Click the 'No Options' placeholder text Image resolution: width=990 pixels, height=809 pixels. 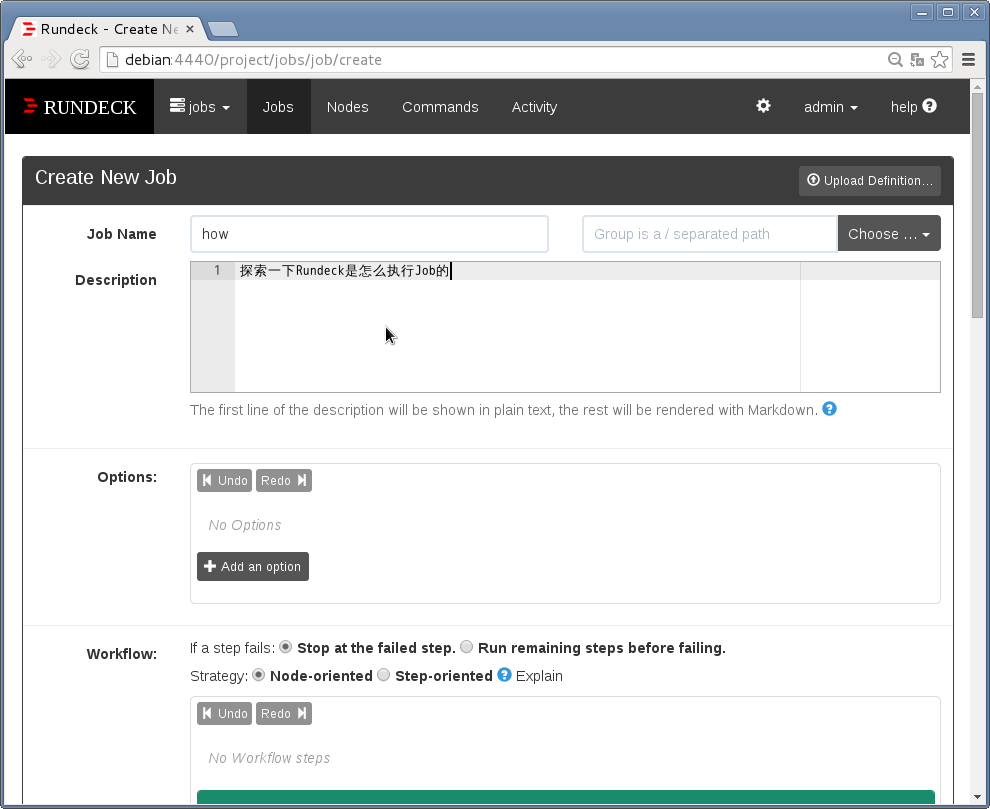tap(244, 525)
